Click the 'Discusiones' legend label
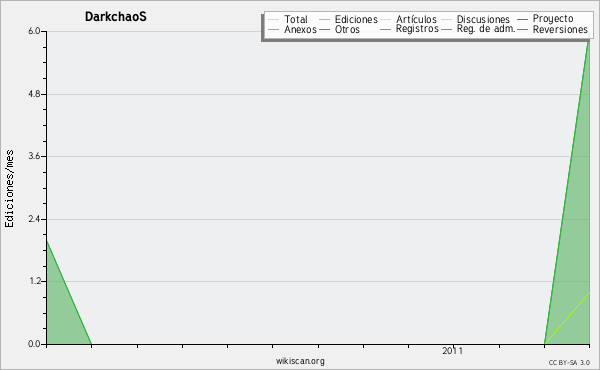600x370 pixels. coord(483,19)
